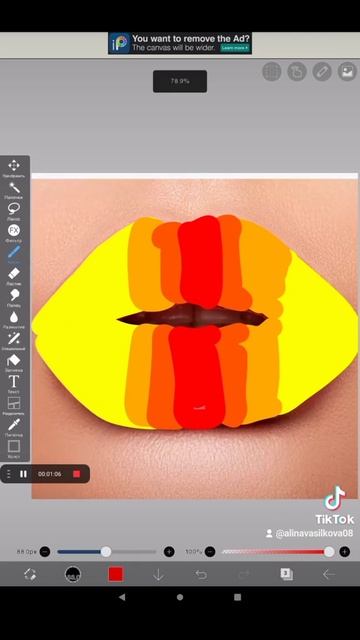The width and height of the screenshot is (360, 640).
Task: Increase opacity with plus button
Action: [344, 552]
